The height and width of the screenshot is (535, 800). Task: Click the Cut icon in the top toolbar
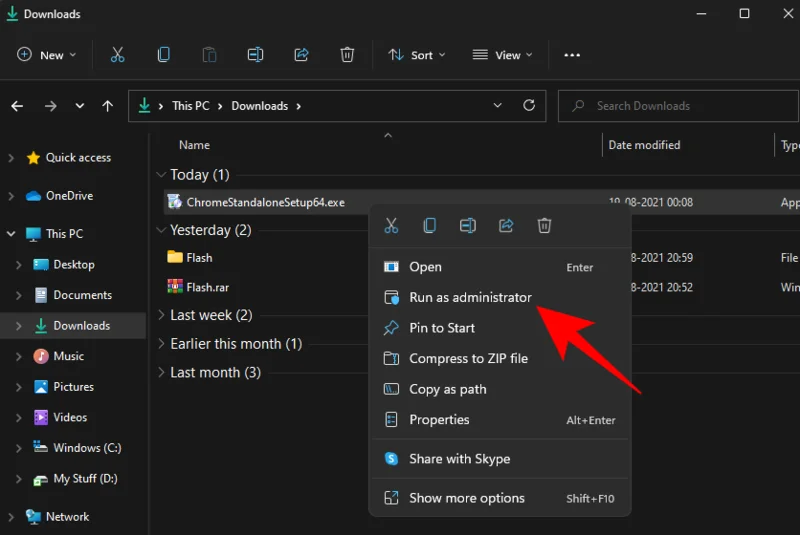117,55
